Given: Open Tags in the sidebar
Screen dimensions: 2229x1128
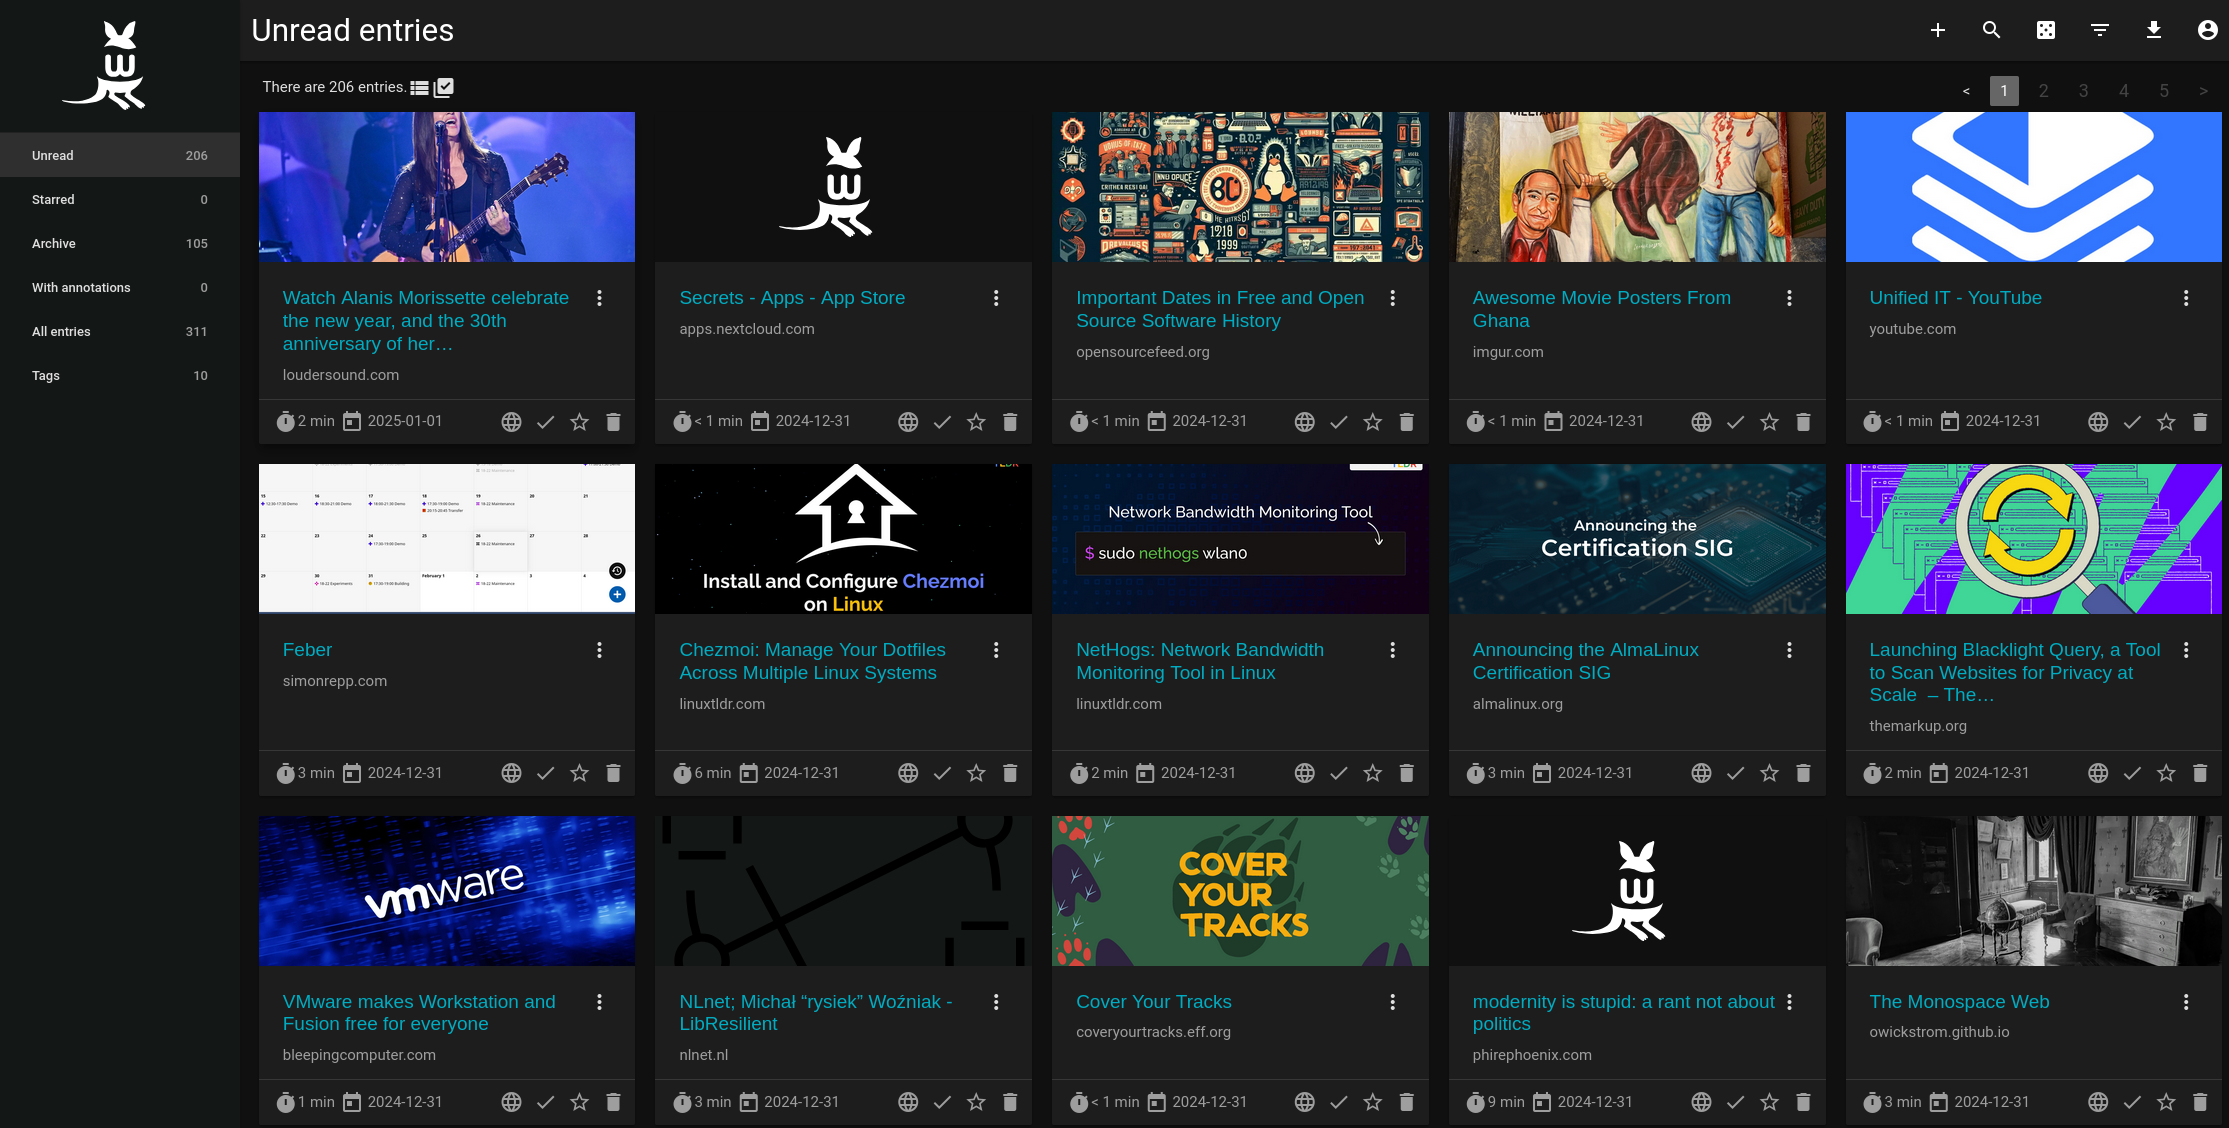Looking at the screenshot, I should point(120,375).
